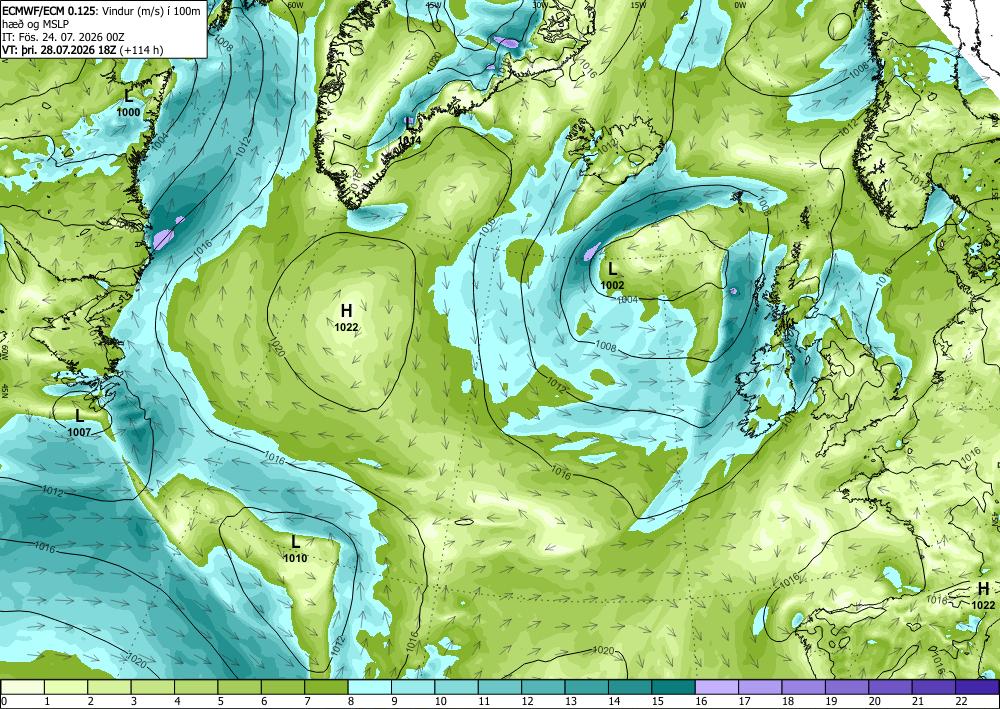Click the 1020 isobar label around the Atlantic high
1000x709 pixels.
coord(277,347)
